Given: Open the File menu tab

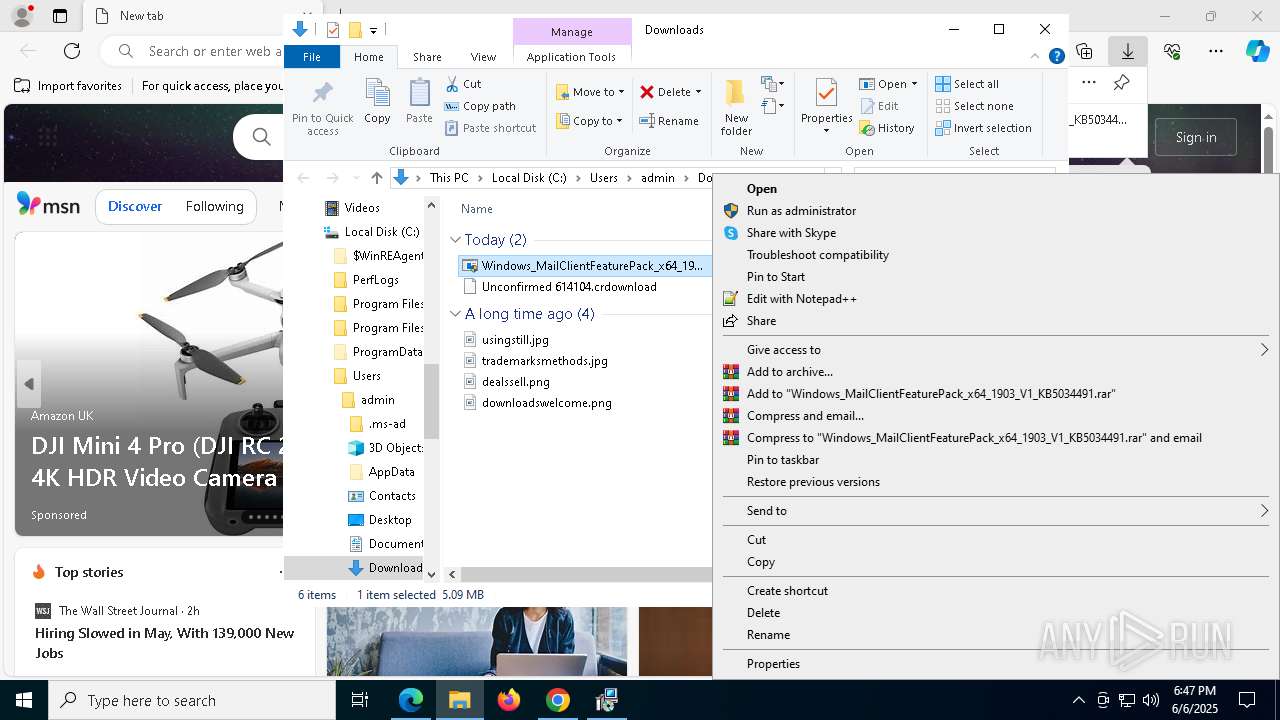Looking at the screenshot, I should coord(312,57).
